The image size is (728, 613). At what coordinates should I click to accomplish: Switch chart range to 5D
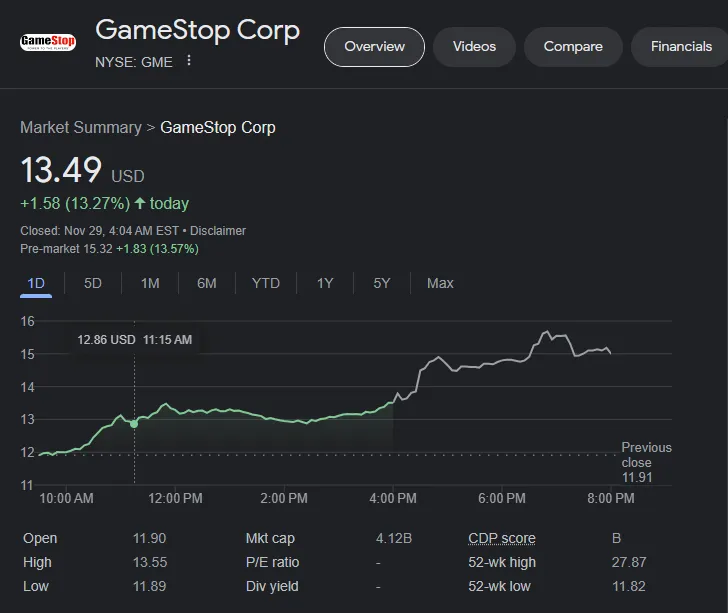[x=93, y=283]
